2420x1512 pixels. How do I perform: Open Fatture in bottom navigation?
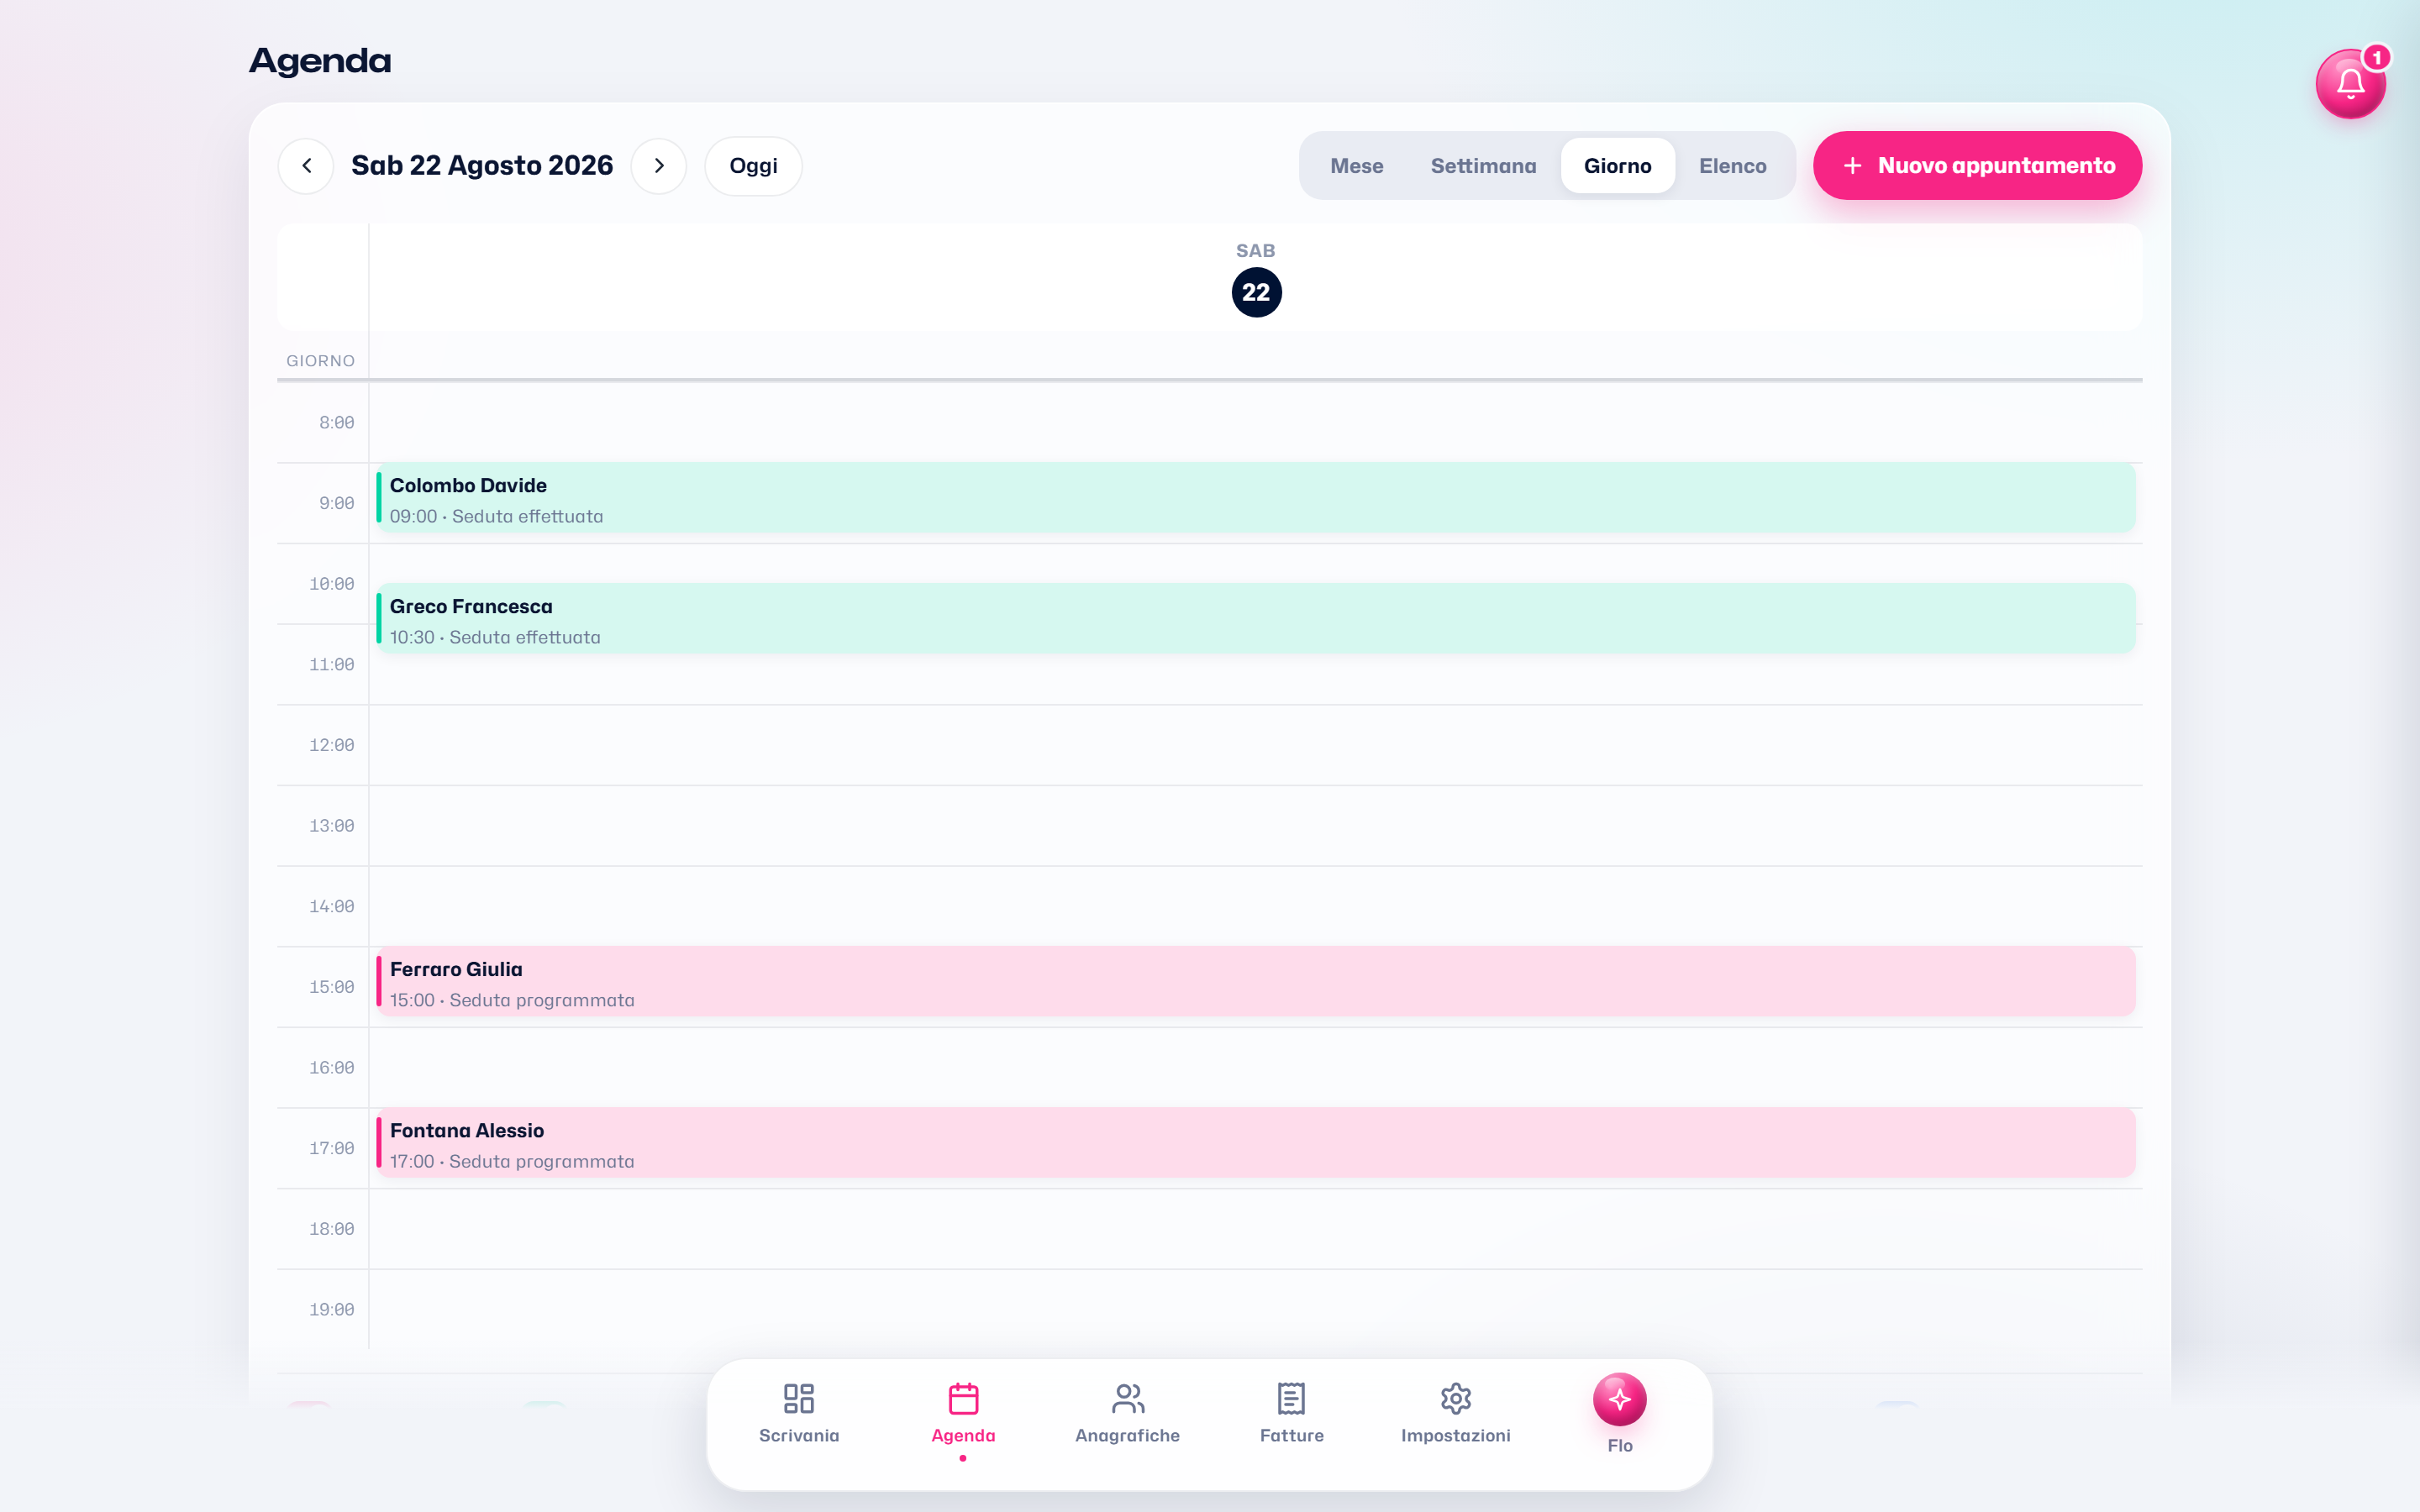1291,1413
